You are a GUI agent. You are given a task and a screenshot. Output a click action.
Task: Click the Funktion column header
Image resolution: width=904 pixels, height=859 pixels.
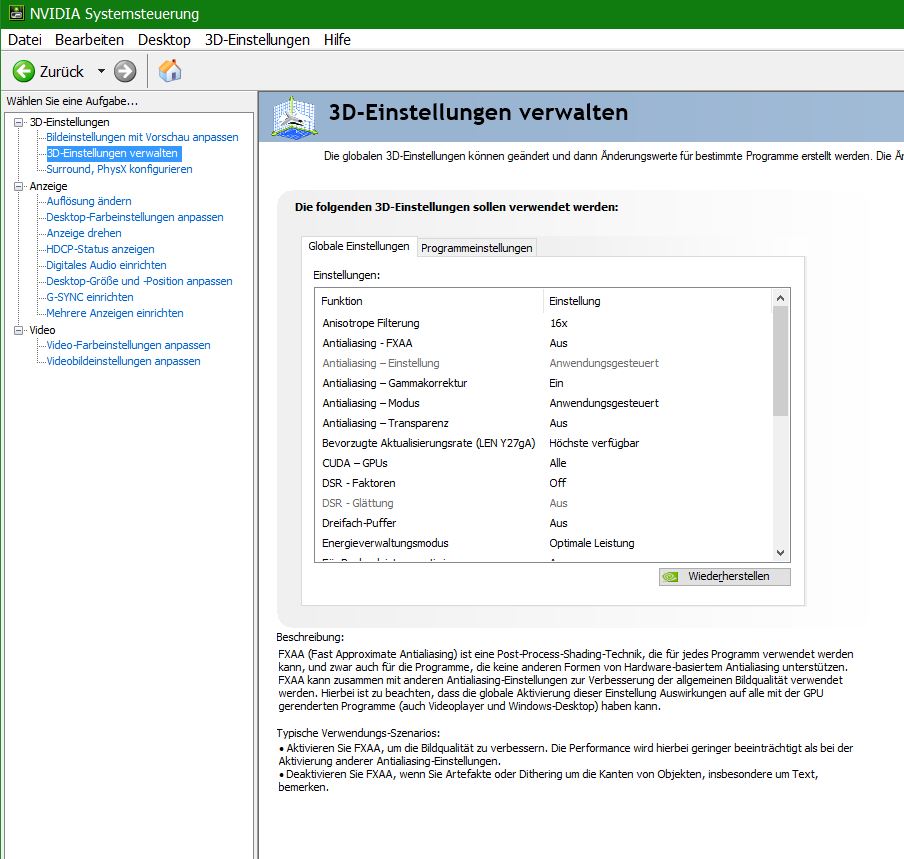tap(429, 301)
